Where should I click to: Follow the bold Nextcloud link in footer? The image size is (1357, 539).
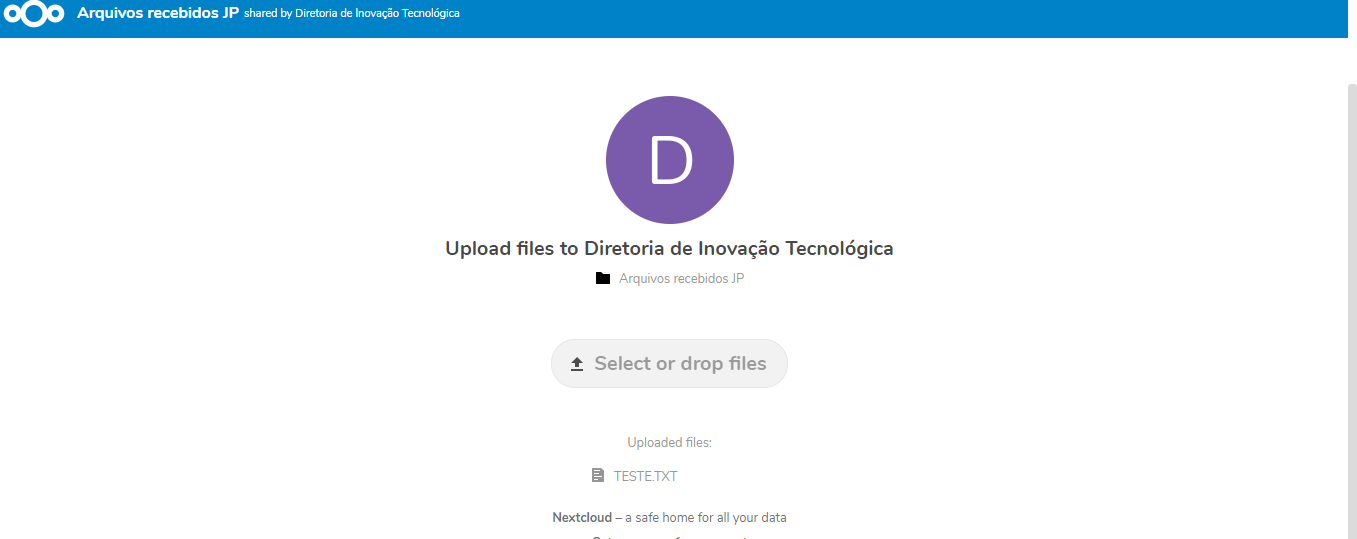[x=581, y=518]
